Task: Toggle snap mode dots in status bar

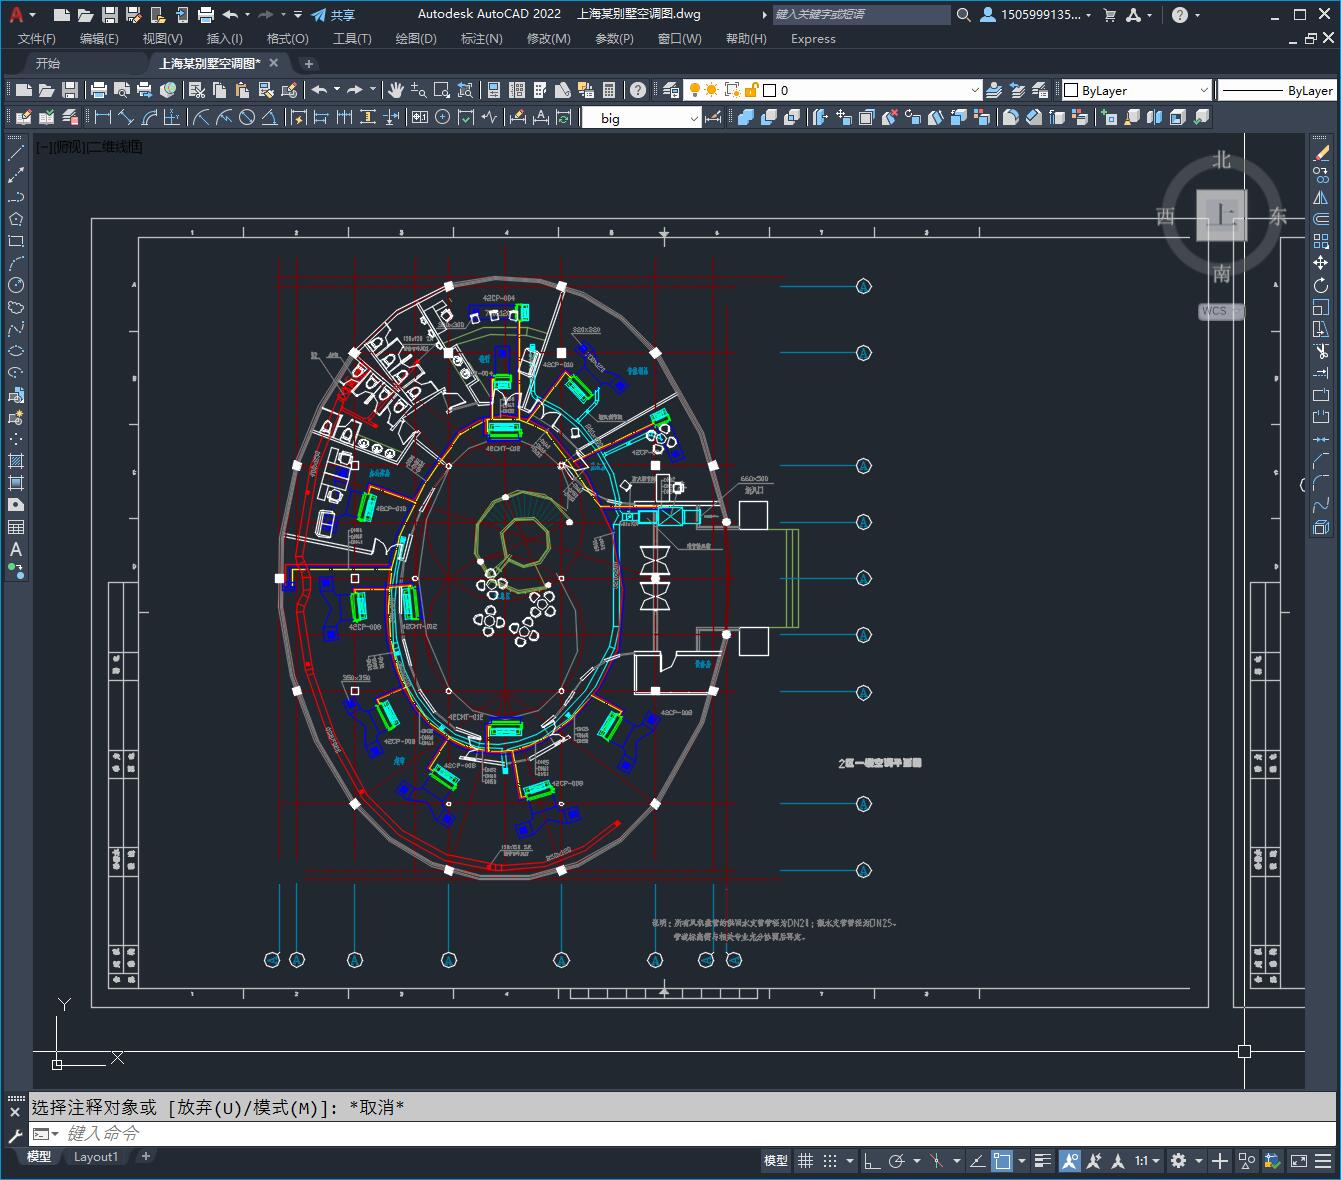Action: [x=830, y=1161]
